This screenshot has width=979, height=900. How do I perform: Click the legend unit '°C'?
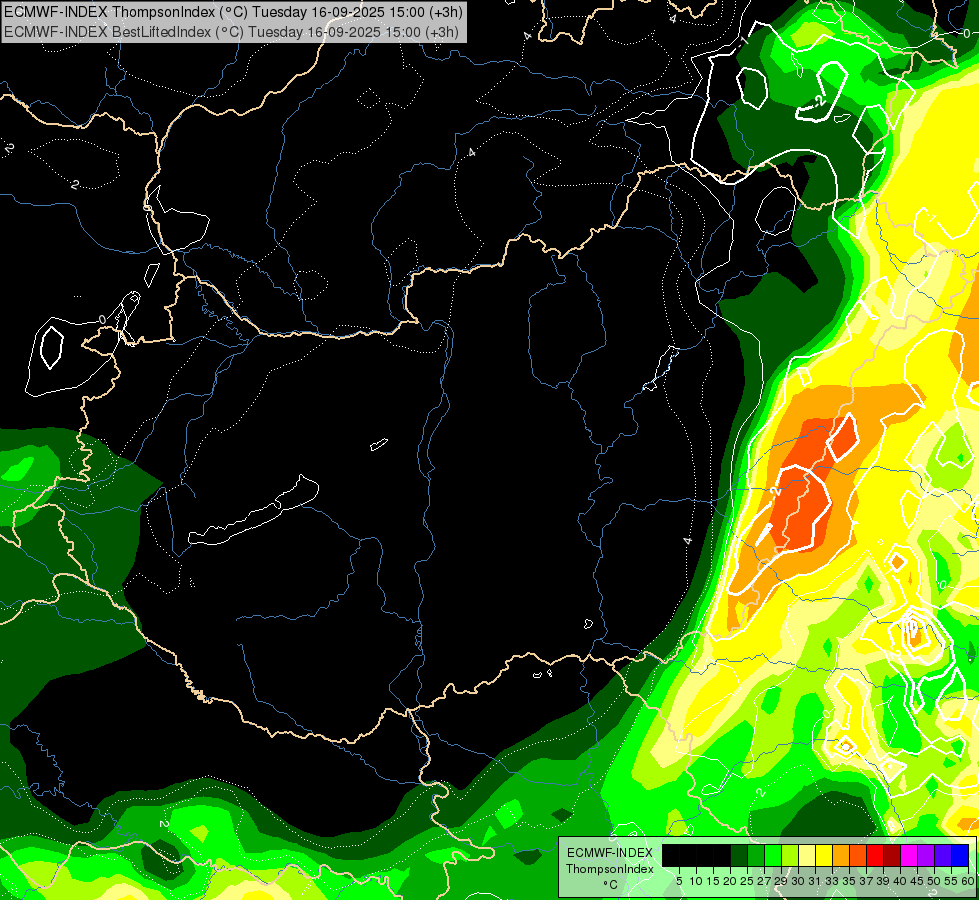point(611,885)
